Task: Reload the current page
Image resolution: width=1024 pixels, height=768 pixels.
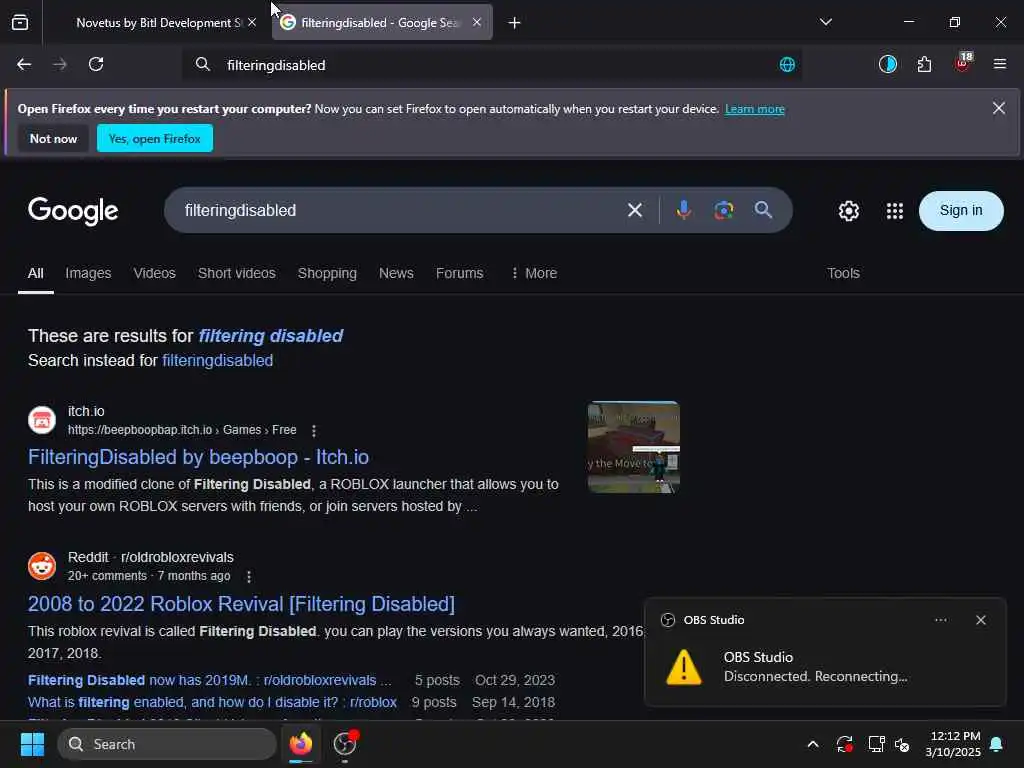Action: [x=96, y=64]
